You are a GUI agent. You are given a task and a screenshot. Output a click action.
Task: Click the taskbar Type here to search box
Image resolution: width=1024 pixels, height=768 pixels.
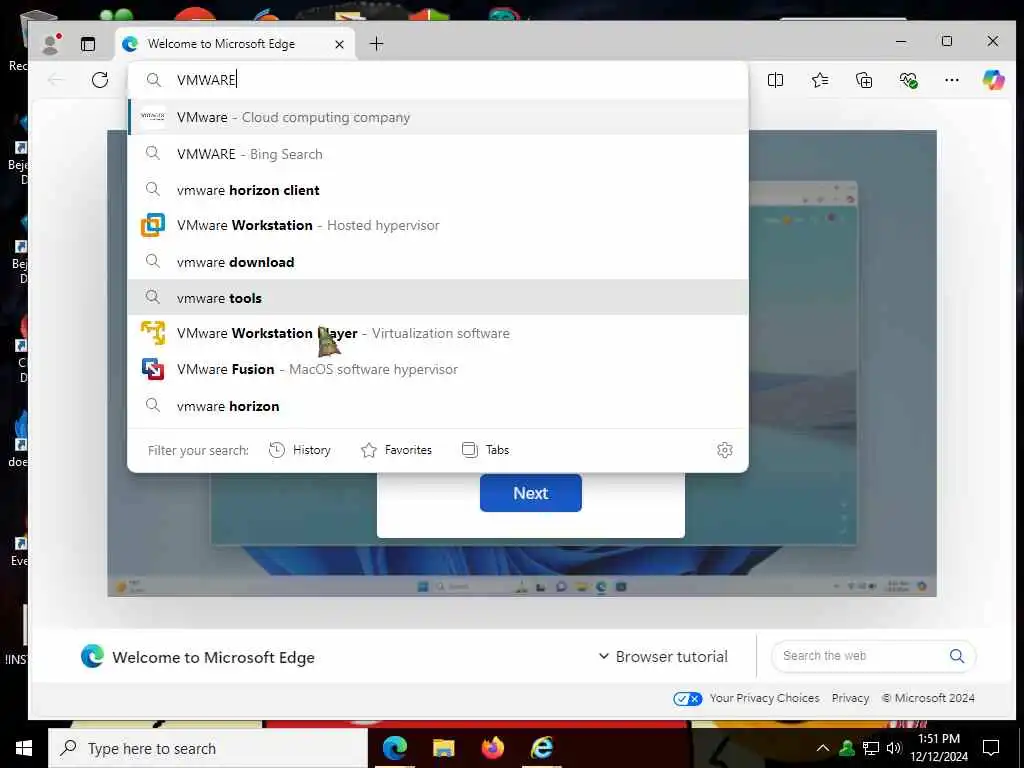[x=208, y=748]
